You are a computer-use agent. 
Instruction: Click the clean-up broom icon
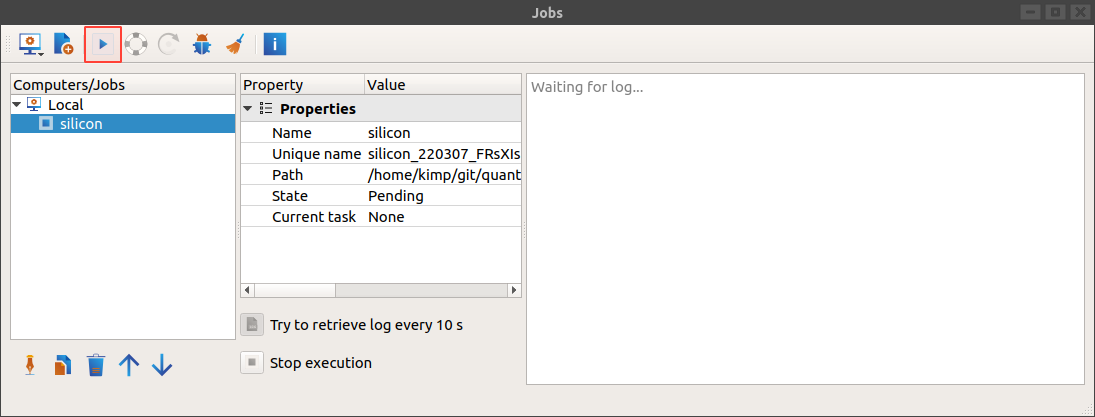[235, 45]
